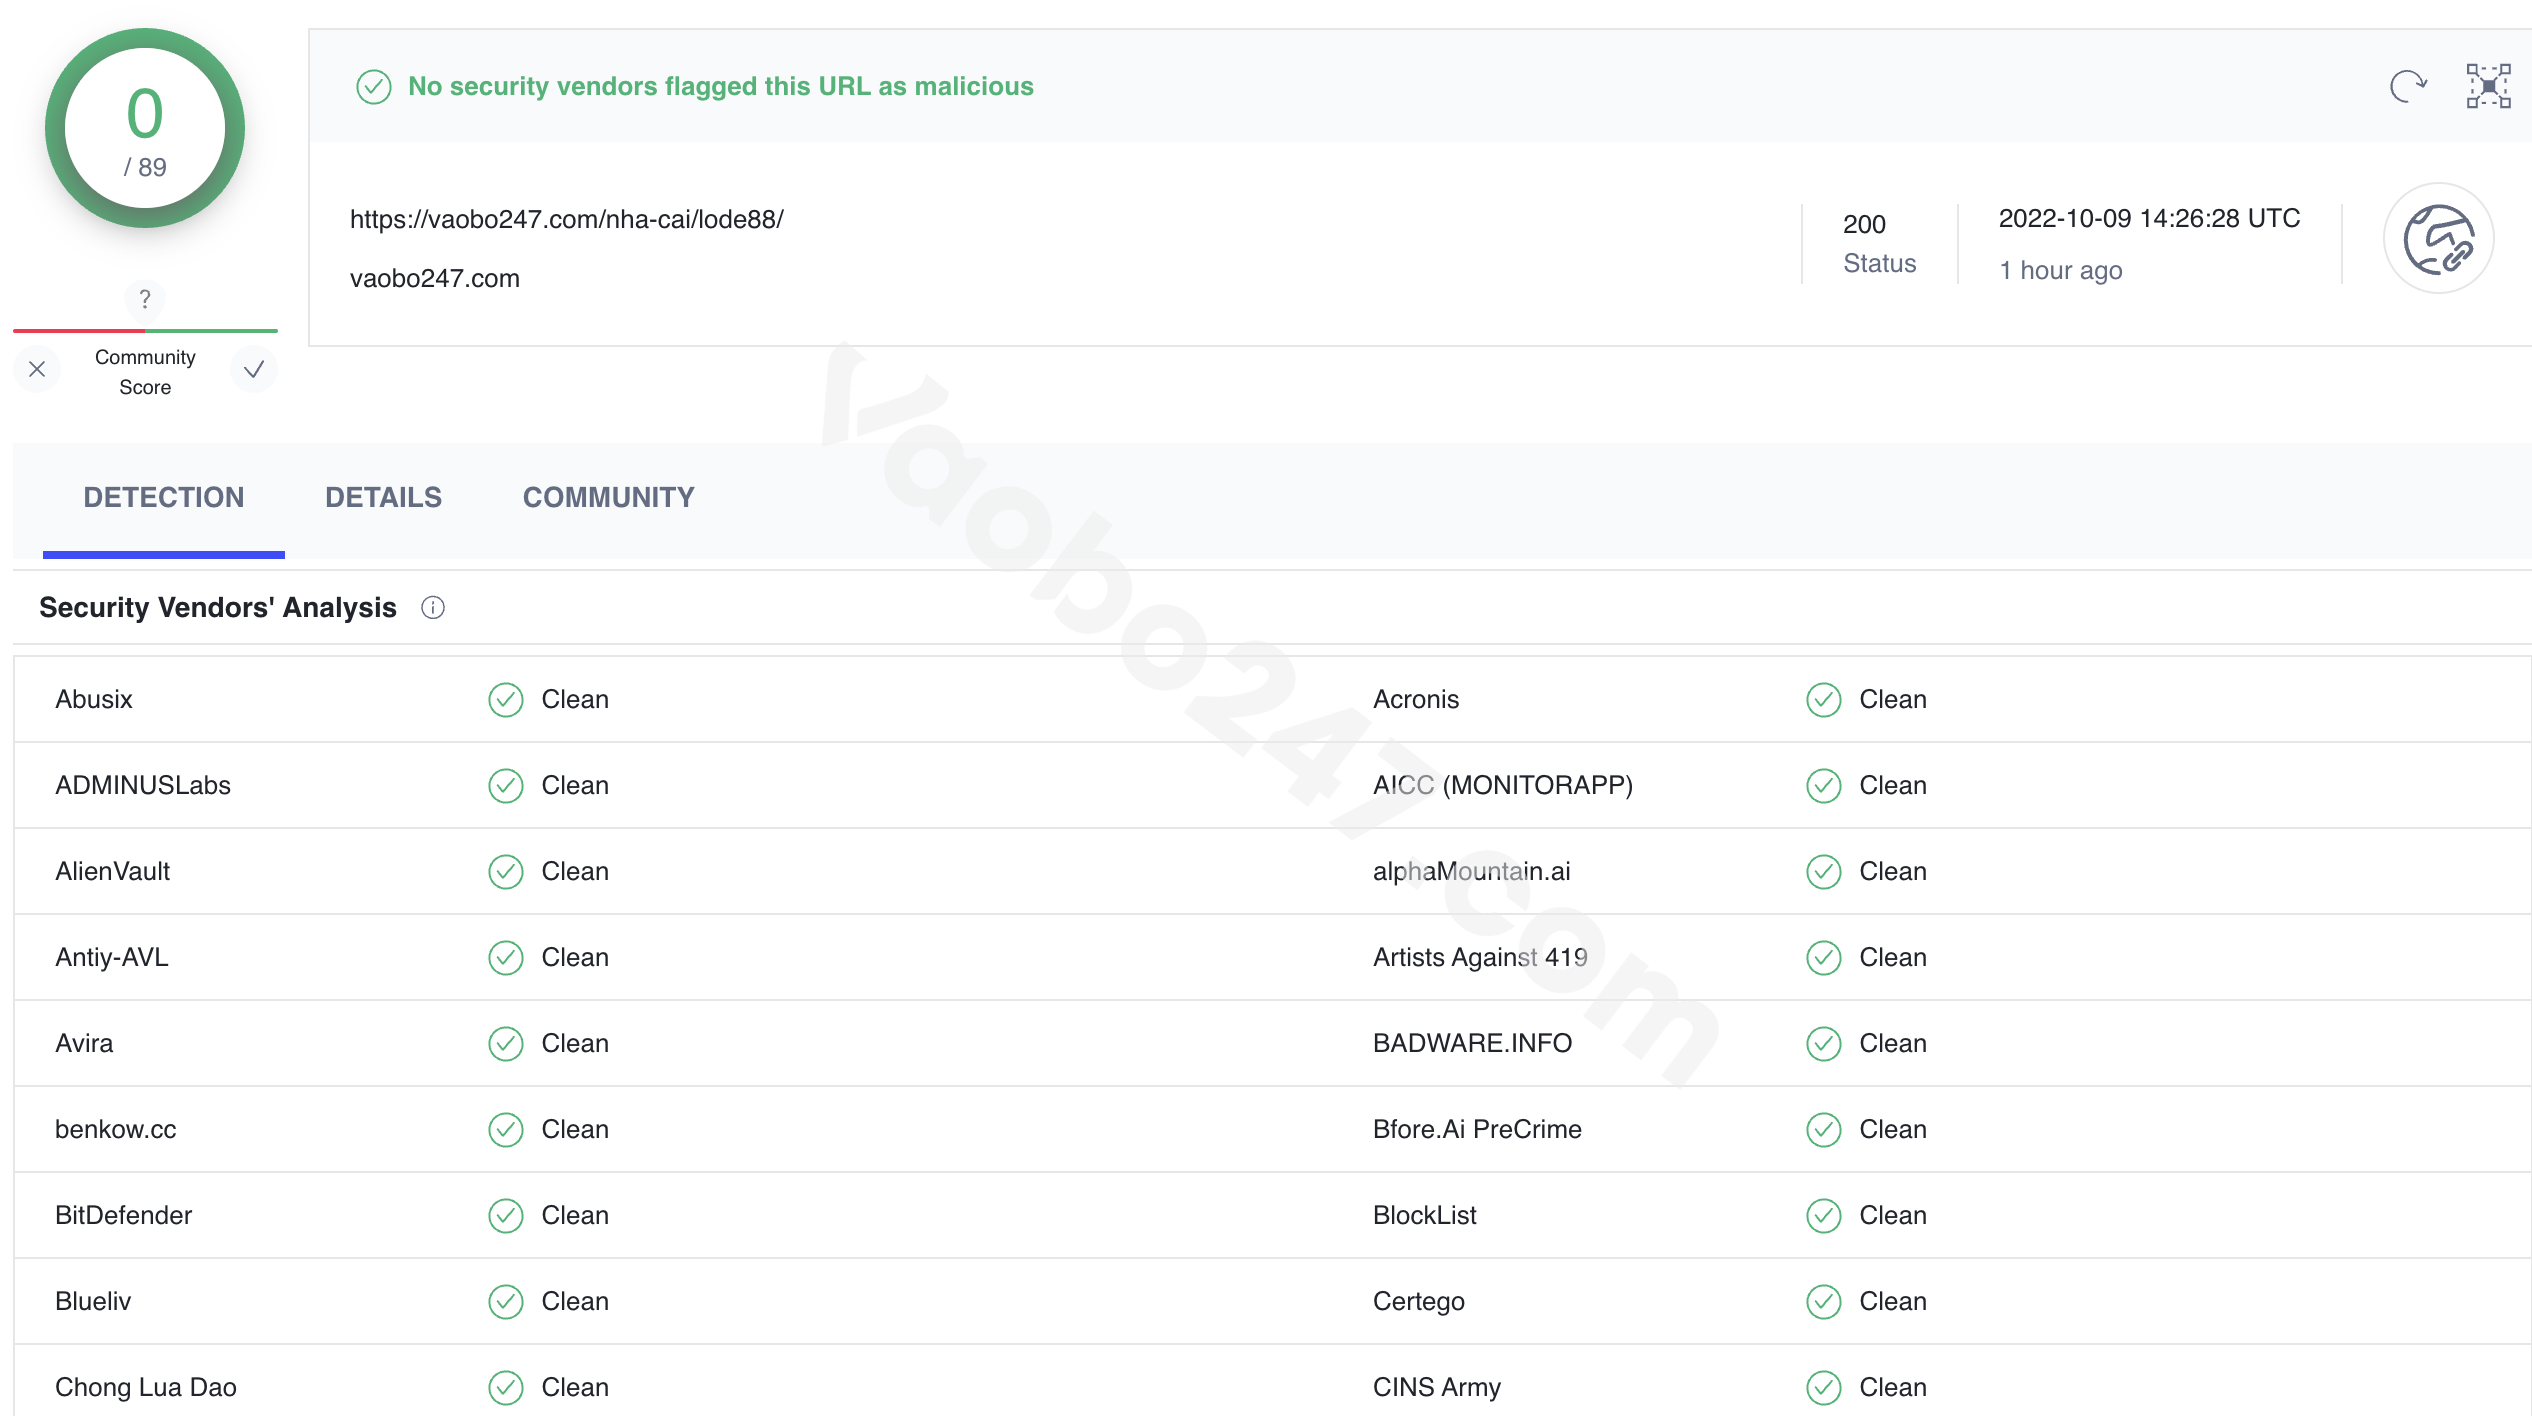The height and width of the screenshot is (1416, 2532).
Task: Click the info icon next to Security Vendors Analysis
Action: point(431,607)
